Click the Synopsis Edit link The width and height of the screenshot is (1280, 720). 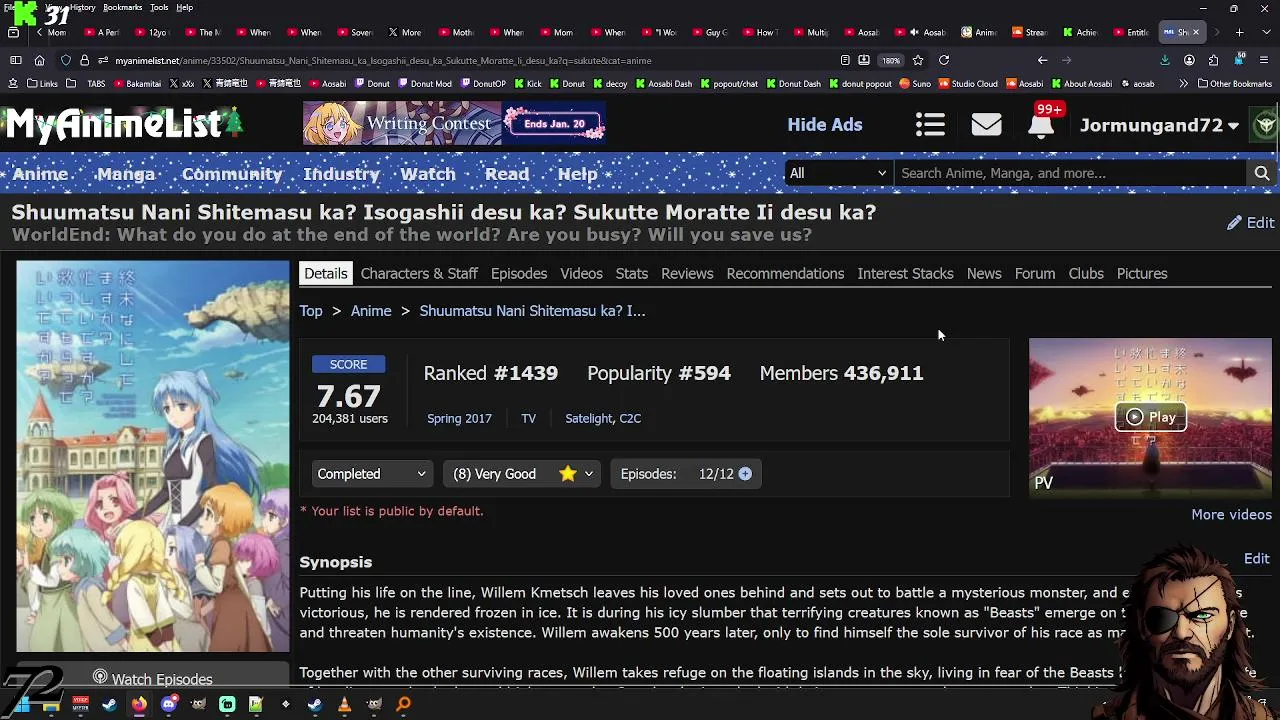(1256, 559)
